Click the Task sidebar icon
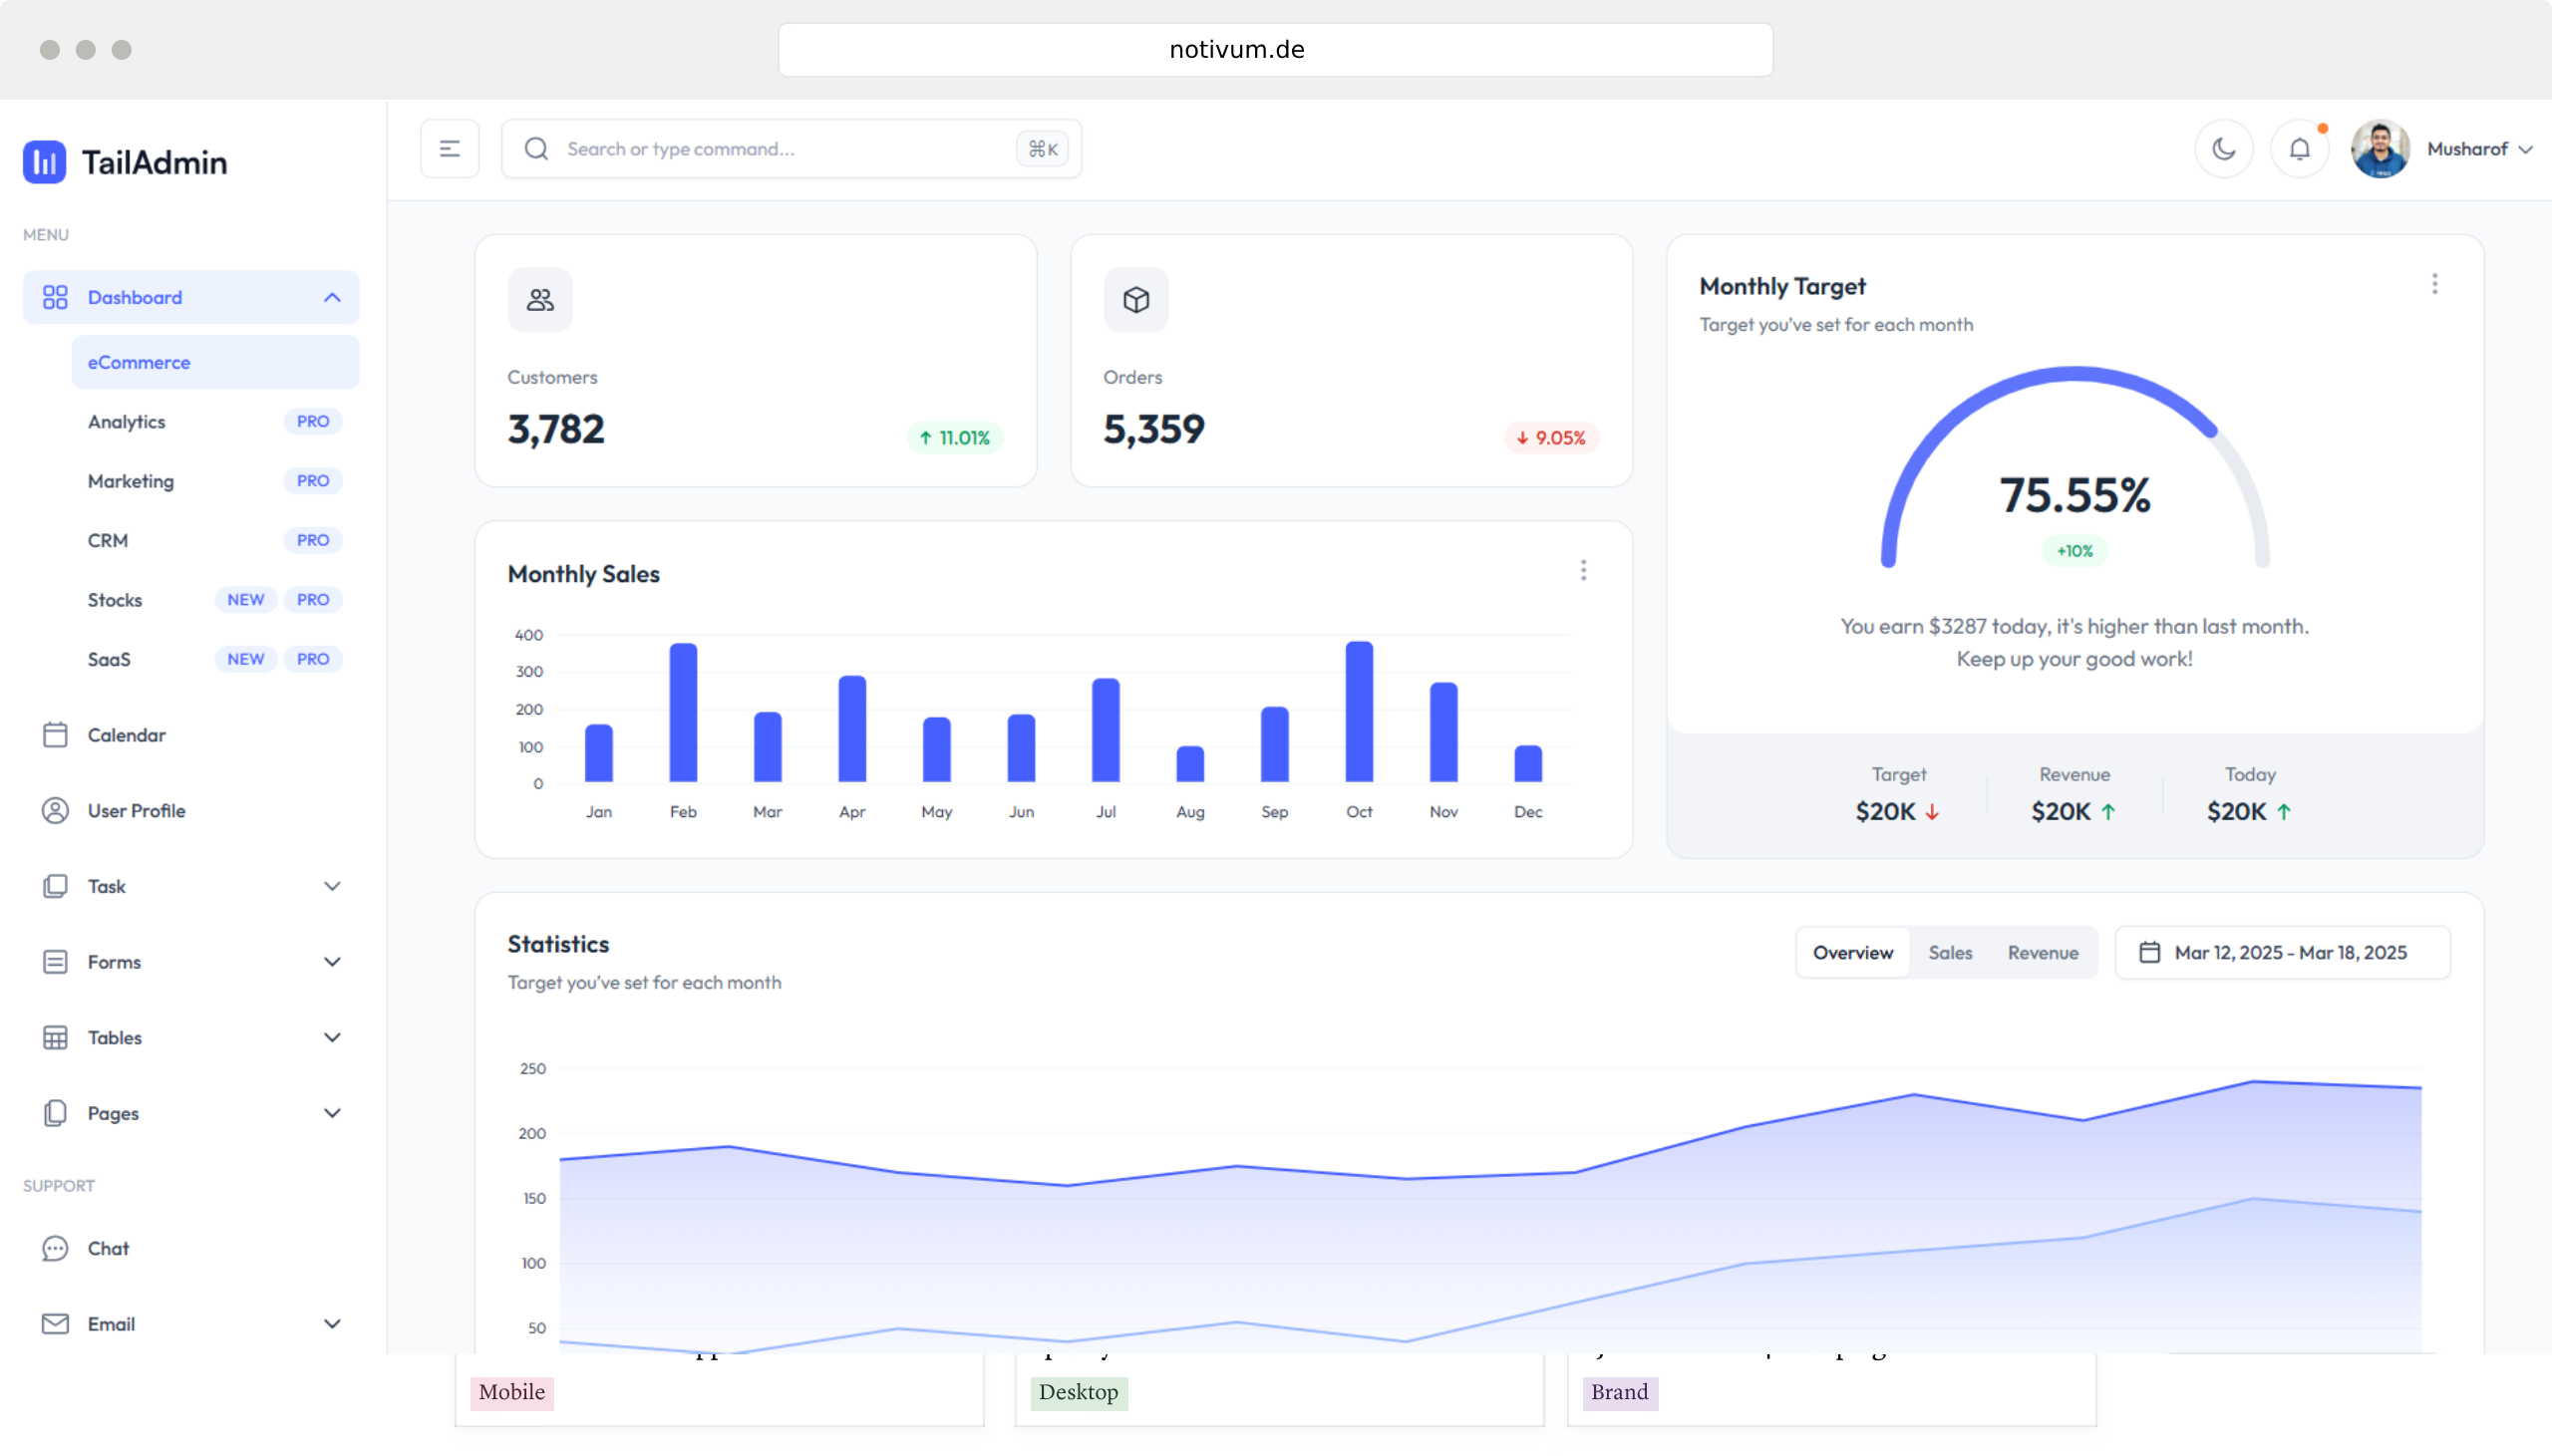This screenshot has height=1456, width=2552. coord(55,887)
